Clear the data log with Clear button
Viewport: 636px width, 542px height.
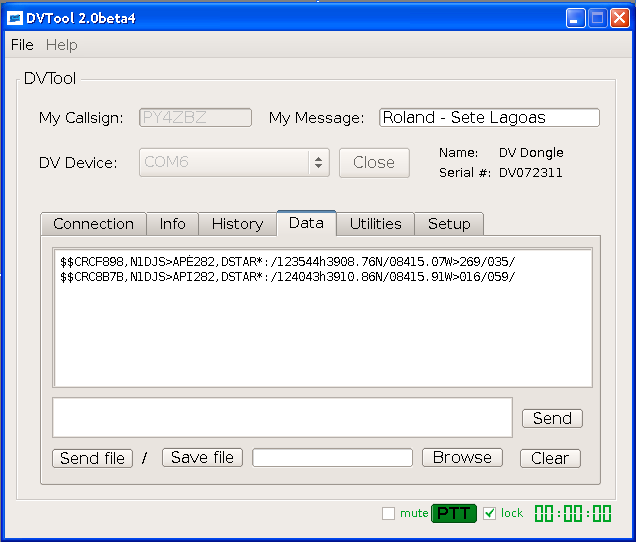click(x=550, y=458)
